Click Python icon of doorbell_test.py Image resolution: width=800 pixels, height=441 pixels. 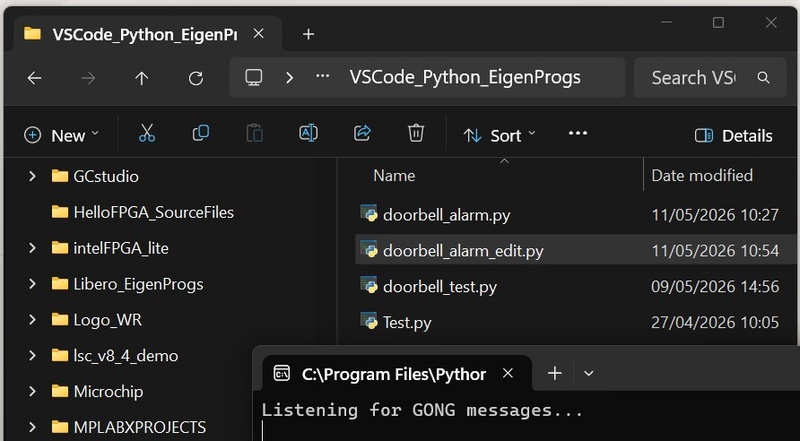(369, 285)
